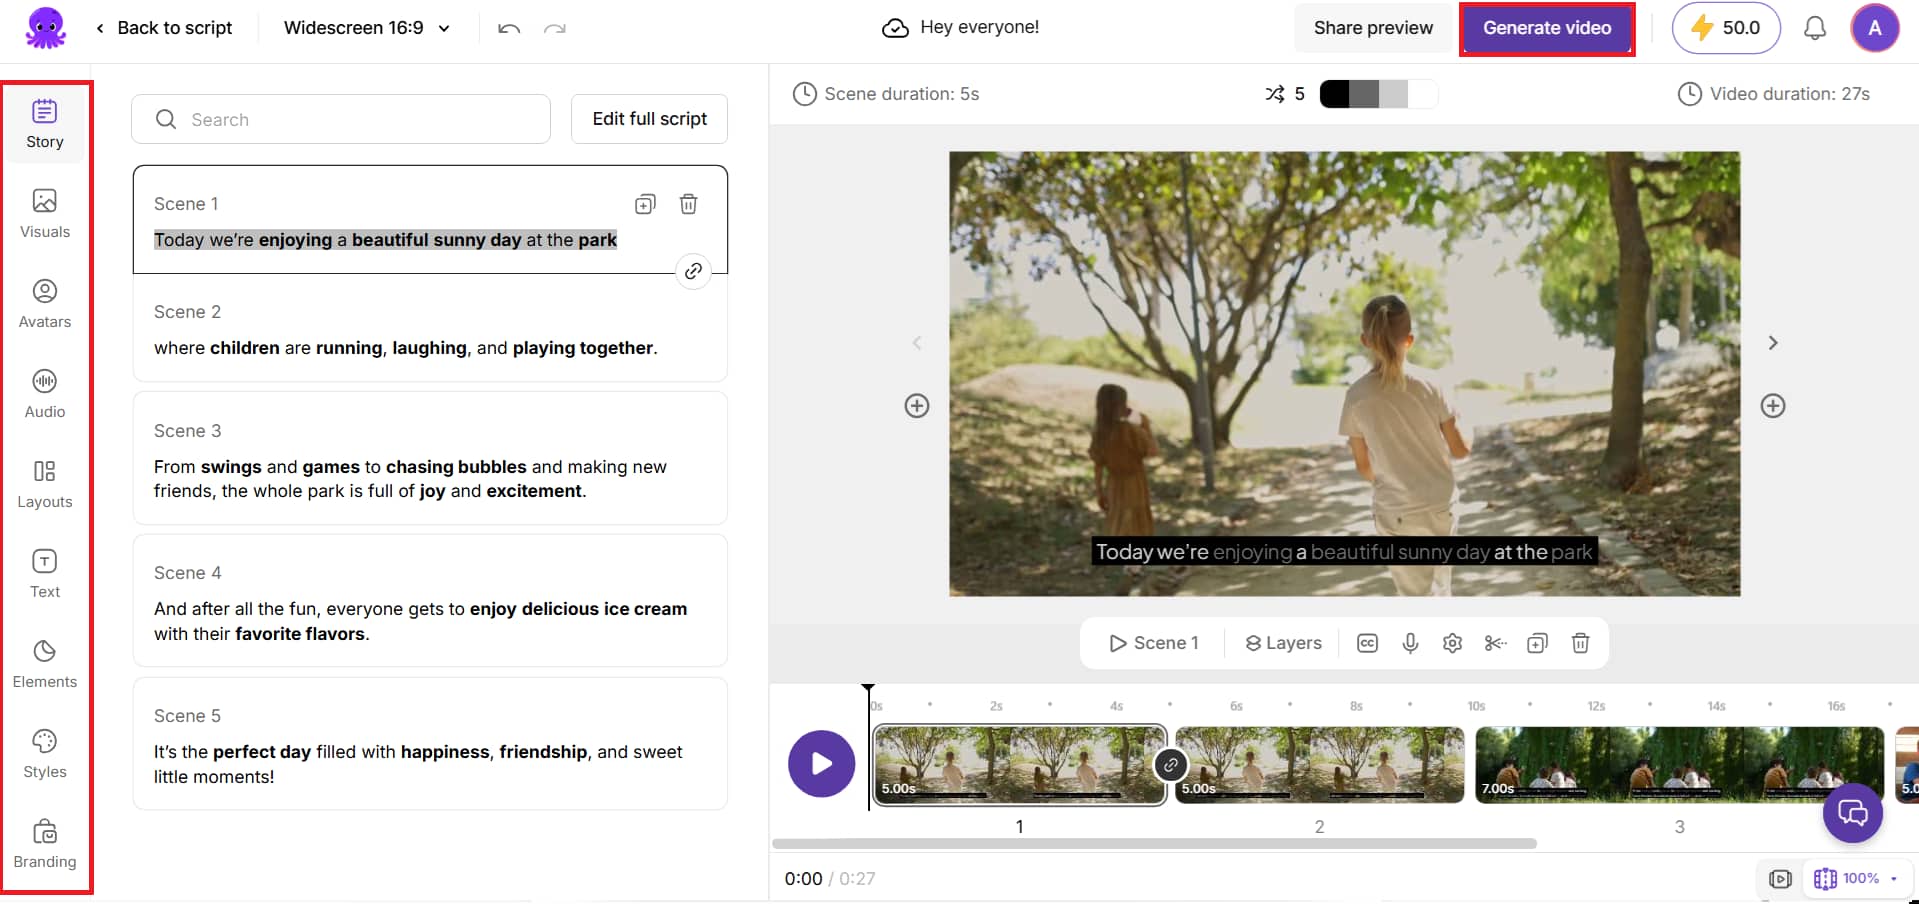Viewport: 1919px width, 904px height.
Task: Focus the scene Search field
Action: click(341, 119)
